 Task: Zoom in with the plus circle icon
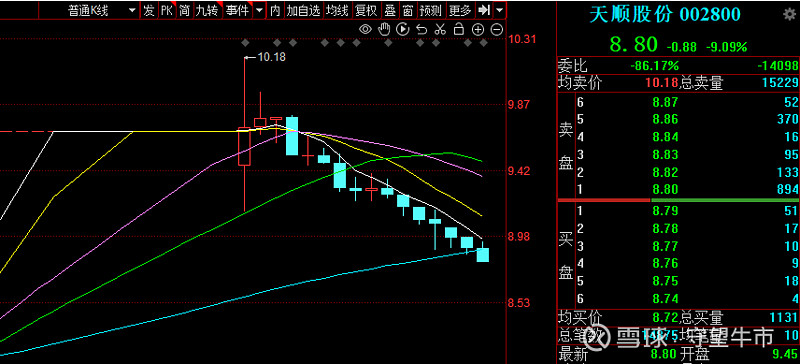pos(478,29)
